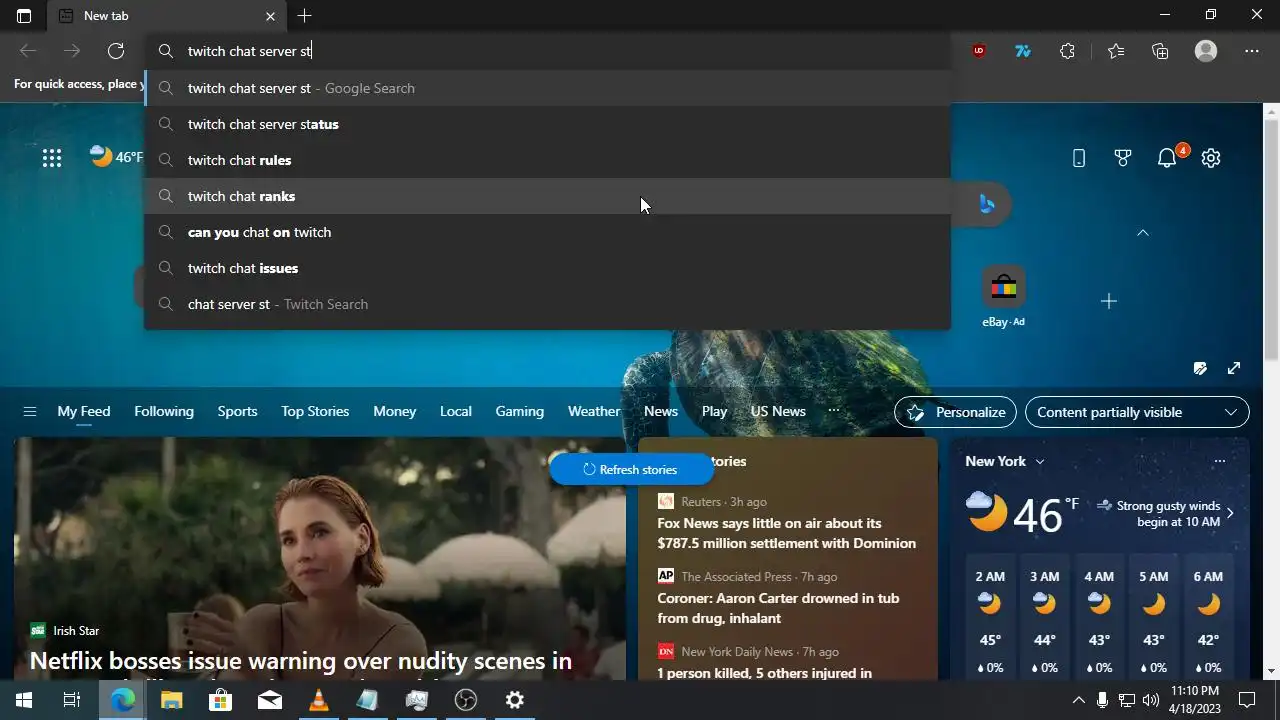This screenshot has width=1280, height=720.
Task: Open OBS Studio from the taskbar
Action: point(466,700)
